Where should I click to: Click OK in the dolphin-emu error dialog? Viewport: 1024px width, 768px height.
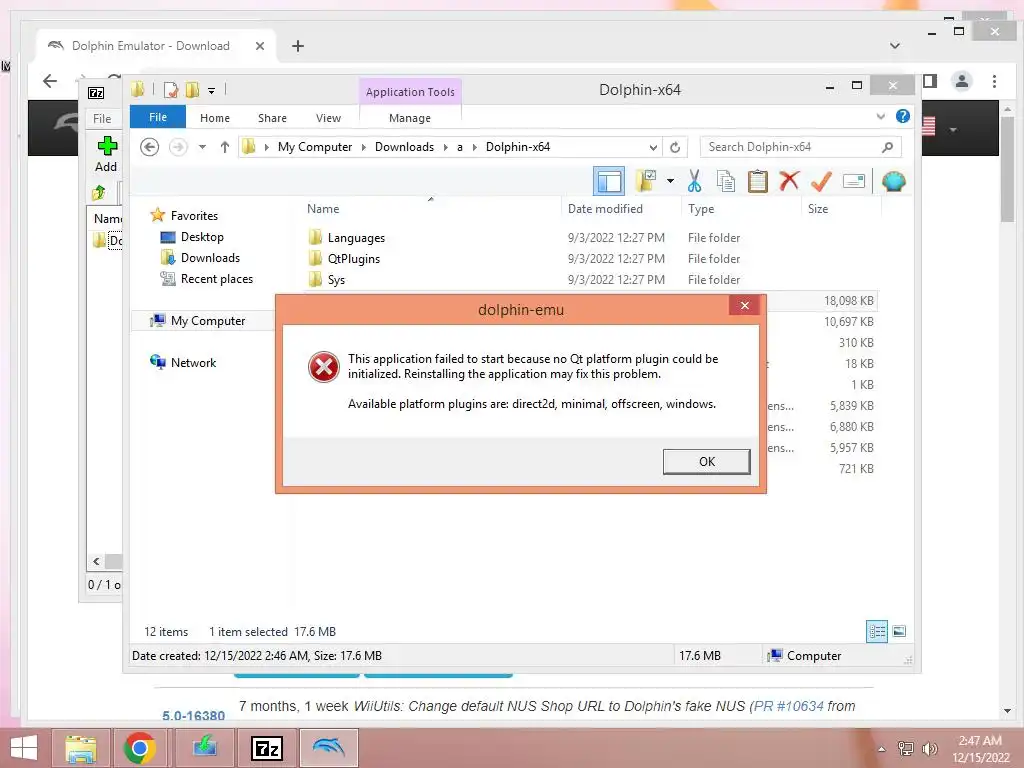(x=706, y=462)
